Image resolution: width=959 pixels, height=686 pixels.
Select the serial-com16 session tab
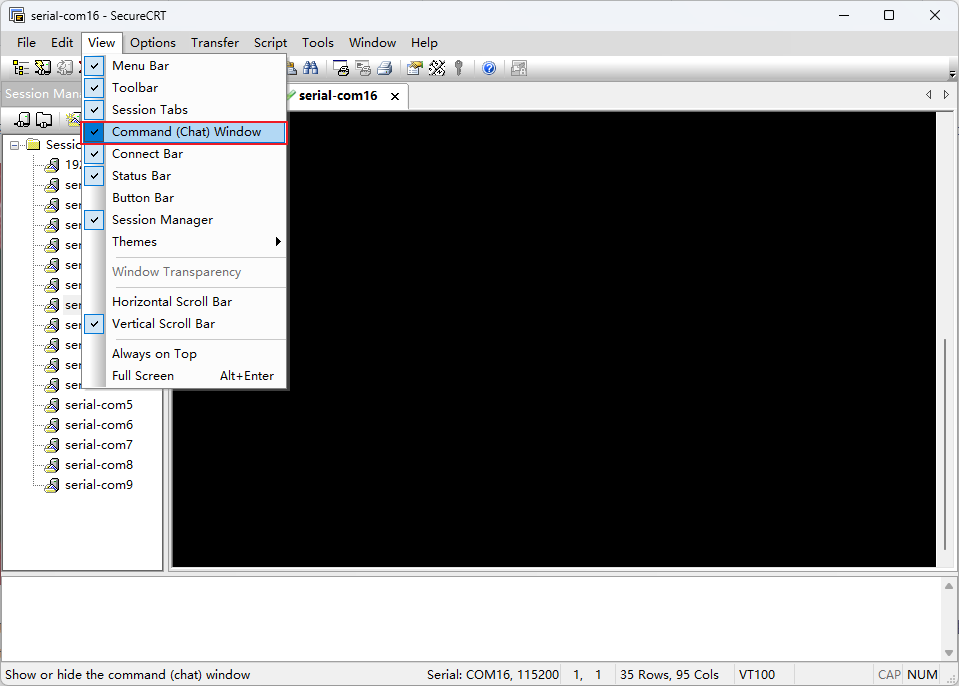pos(338,96)
